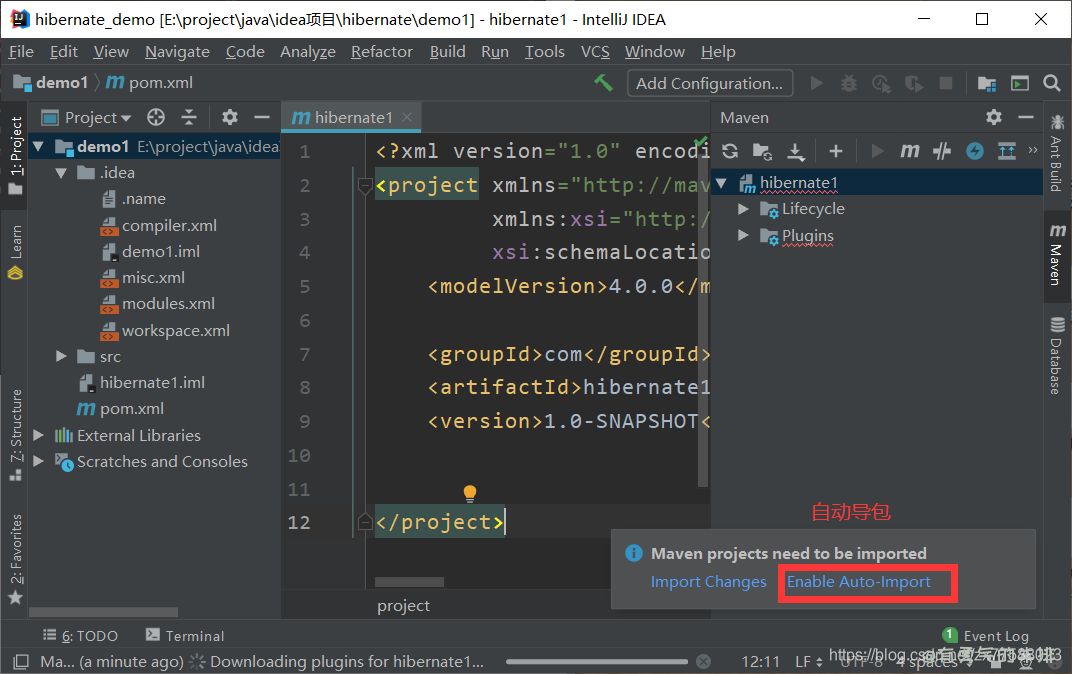Click the Add Maven Projects plus icon
The height and width of the screenshot is (674, 1072).
(x=836, y=151)
